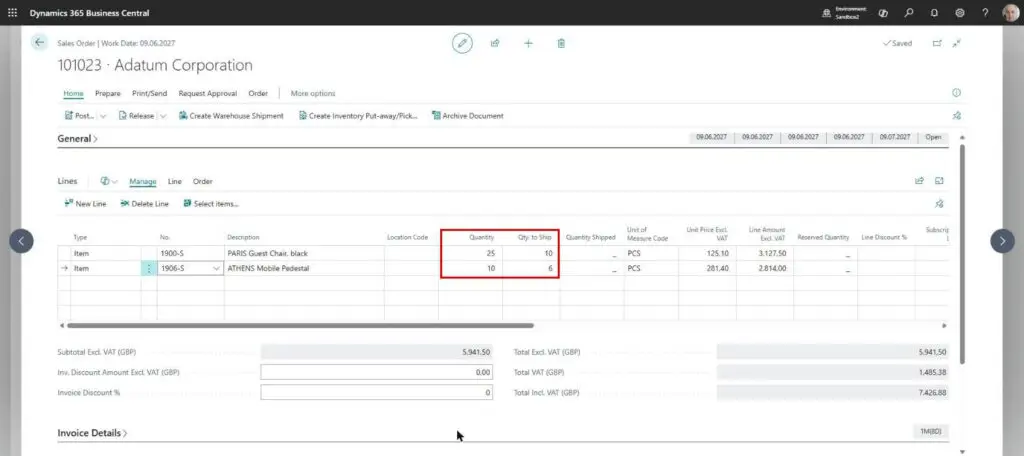Click New Line

pos(85,204)
